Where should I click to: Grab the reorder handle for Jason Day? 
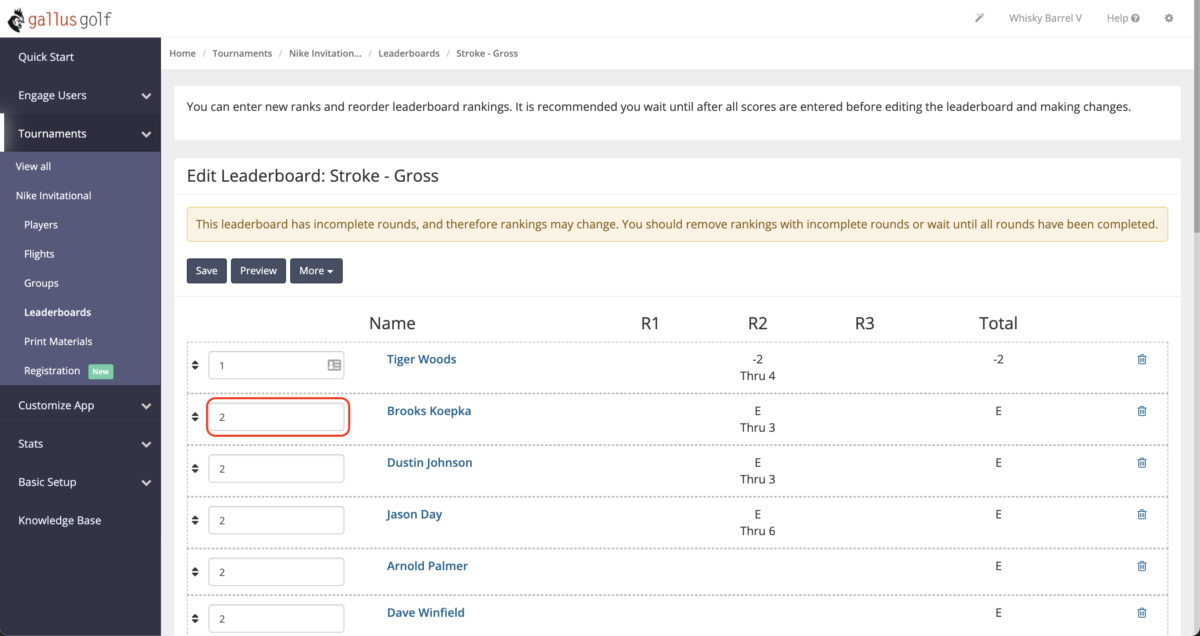tap(195, 520)
